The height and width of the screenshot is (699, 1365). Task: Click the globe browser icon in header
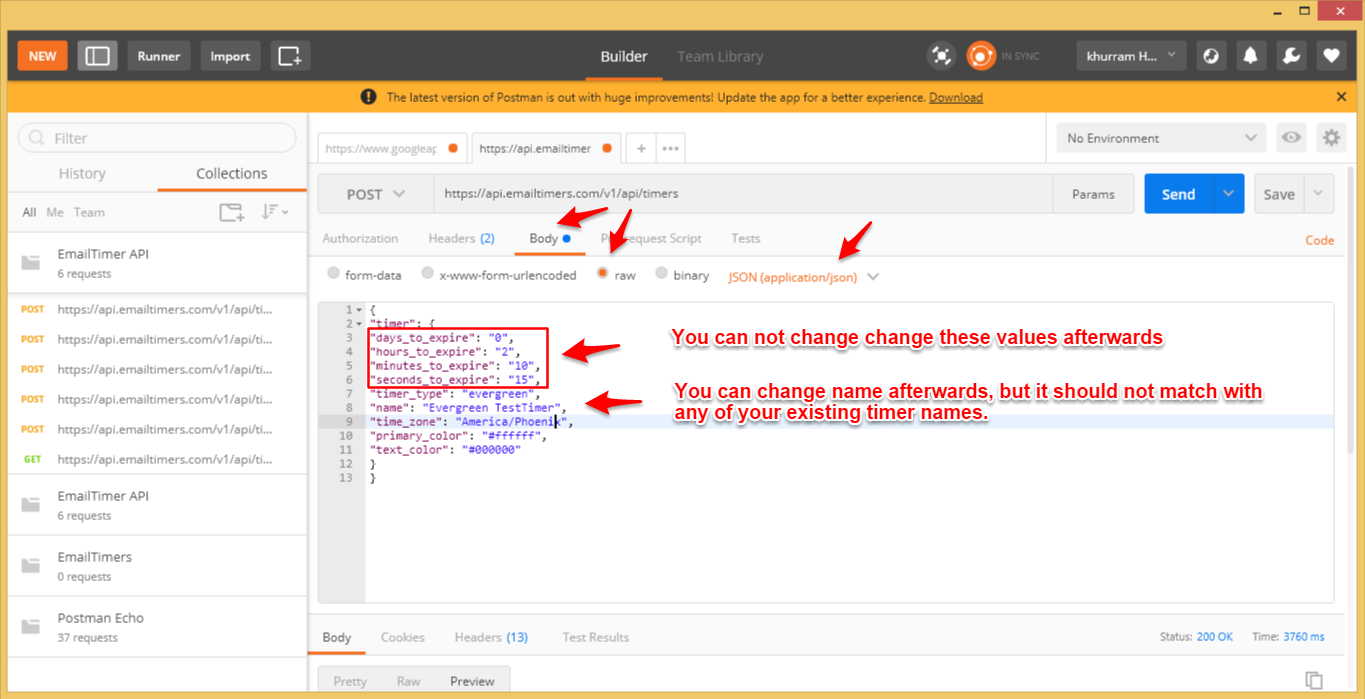coord(1211,56)
